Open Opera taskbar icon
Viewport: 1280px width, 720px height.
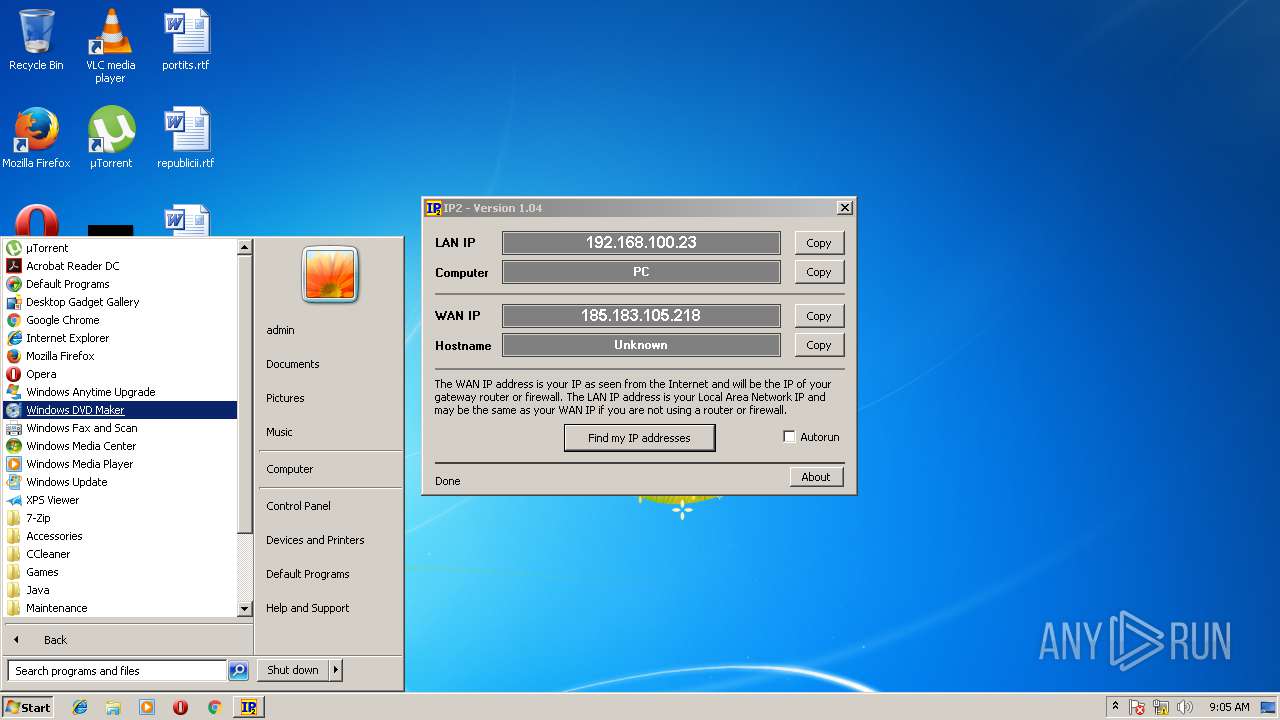click(180, 707)
